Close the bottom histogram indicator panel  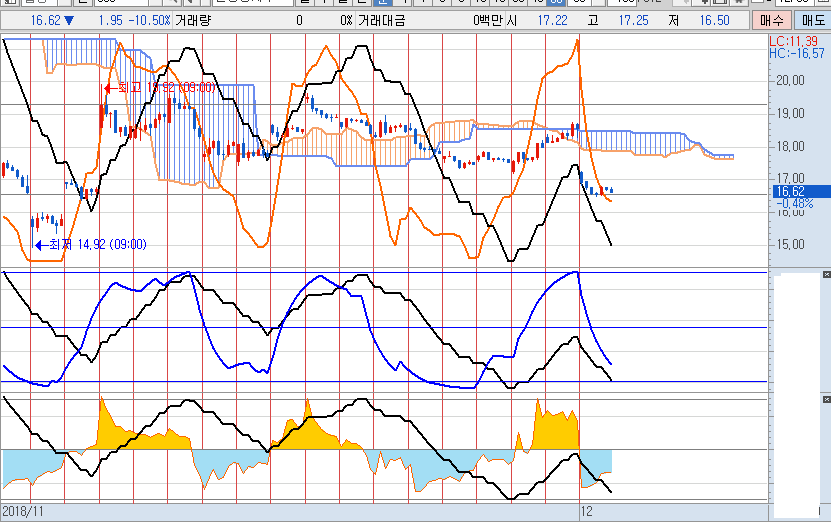pyautogui.click(x=825, y=398)
